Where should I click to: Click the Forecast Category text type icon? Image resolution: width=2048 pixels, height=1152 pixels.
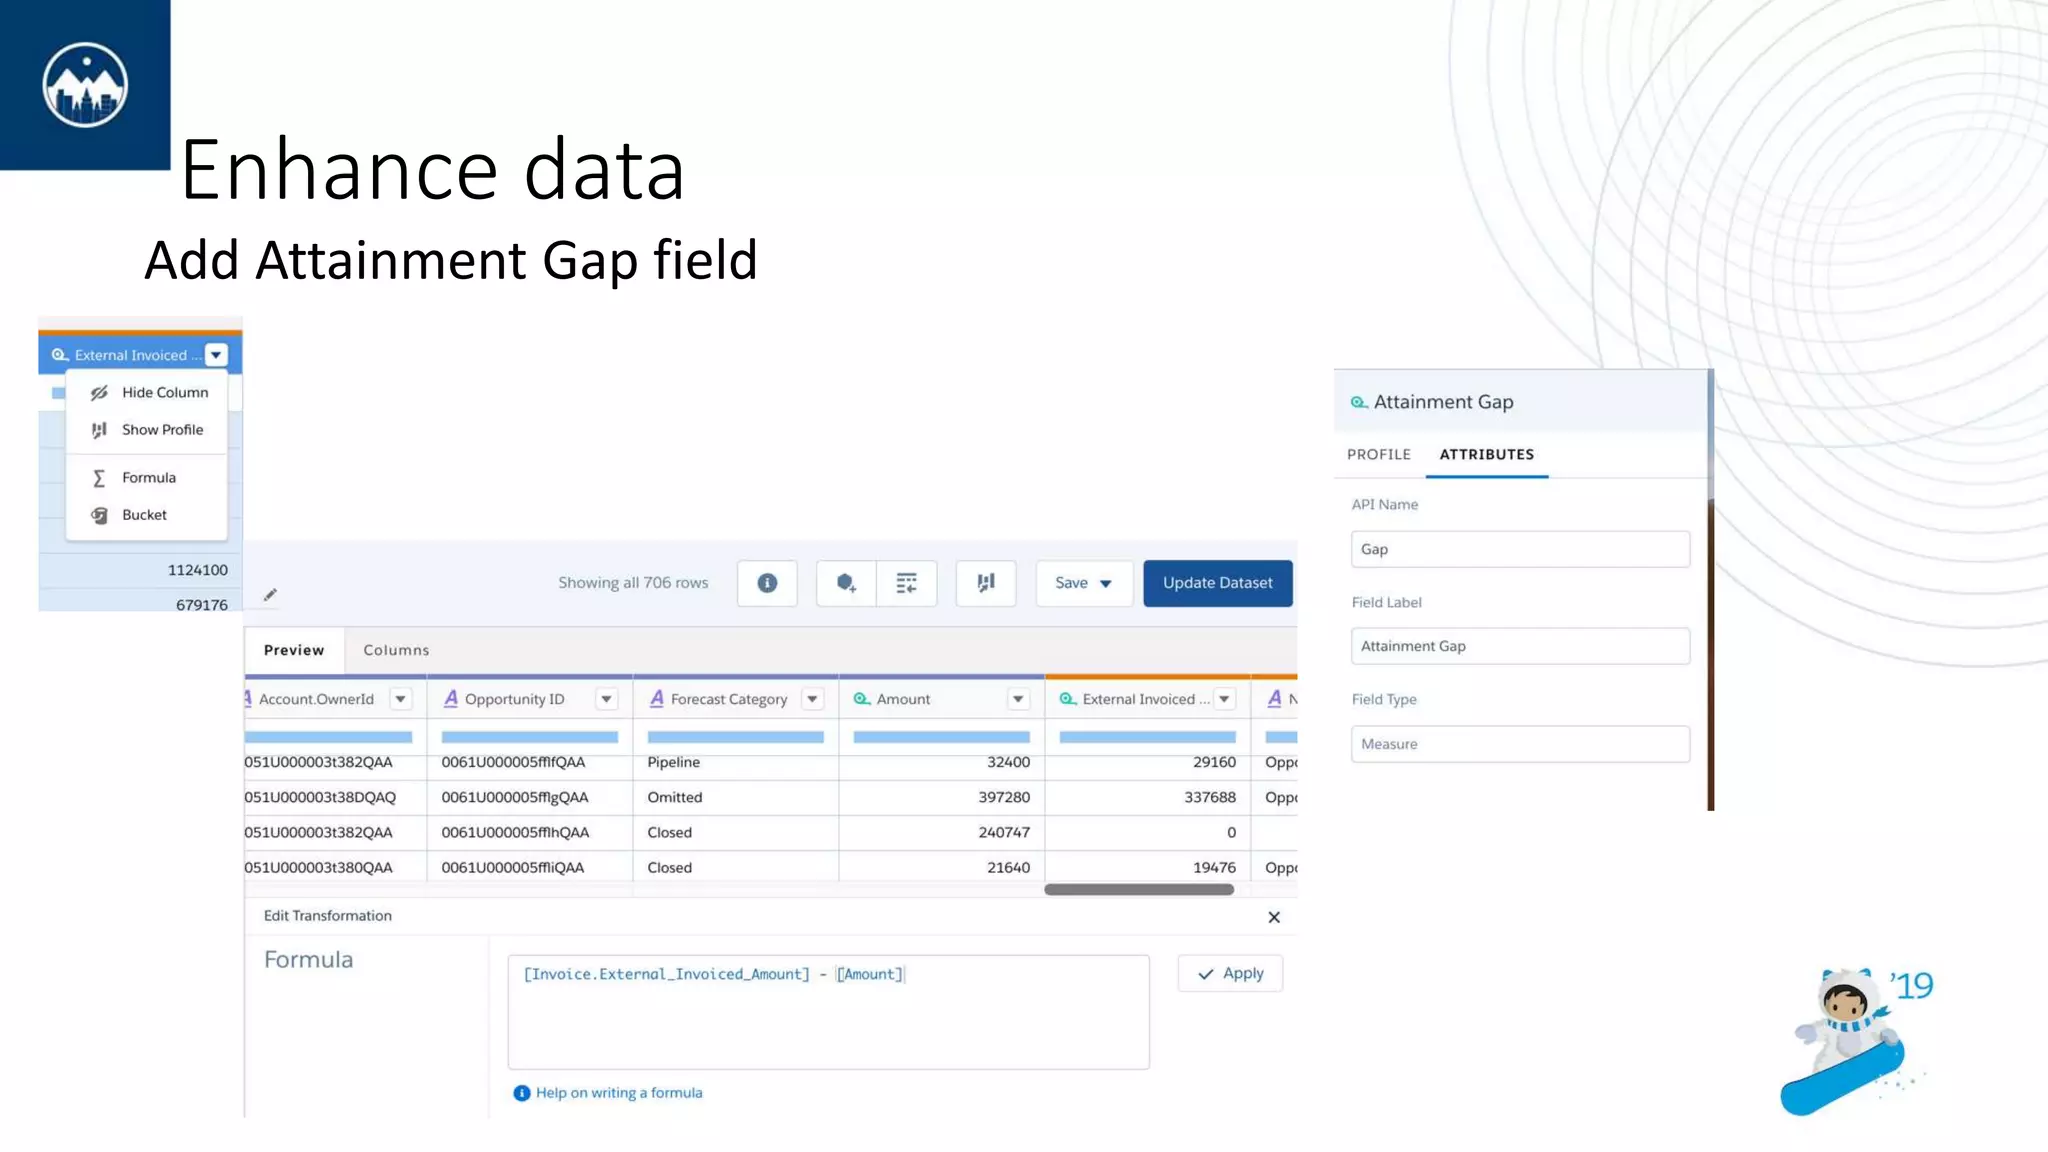pos(657,699)
